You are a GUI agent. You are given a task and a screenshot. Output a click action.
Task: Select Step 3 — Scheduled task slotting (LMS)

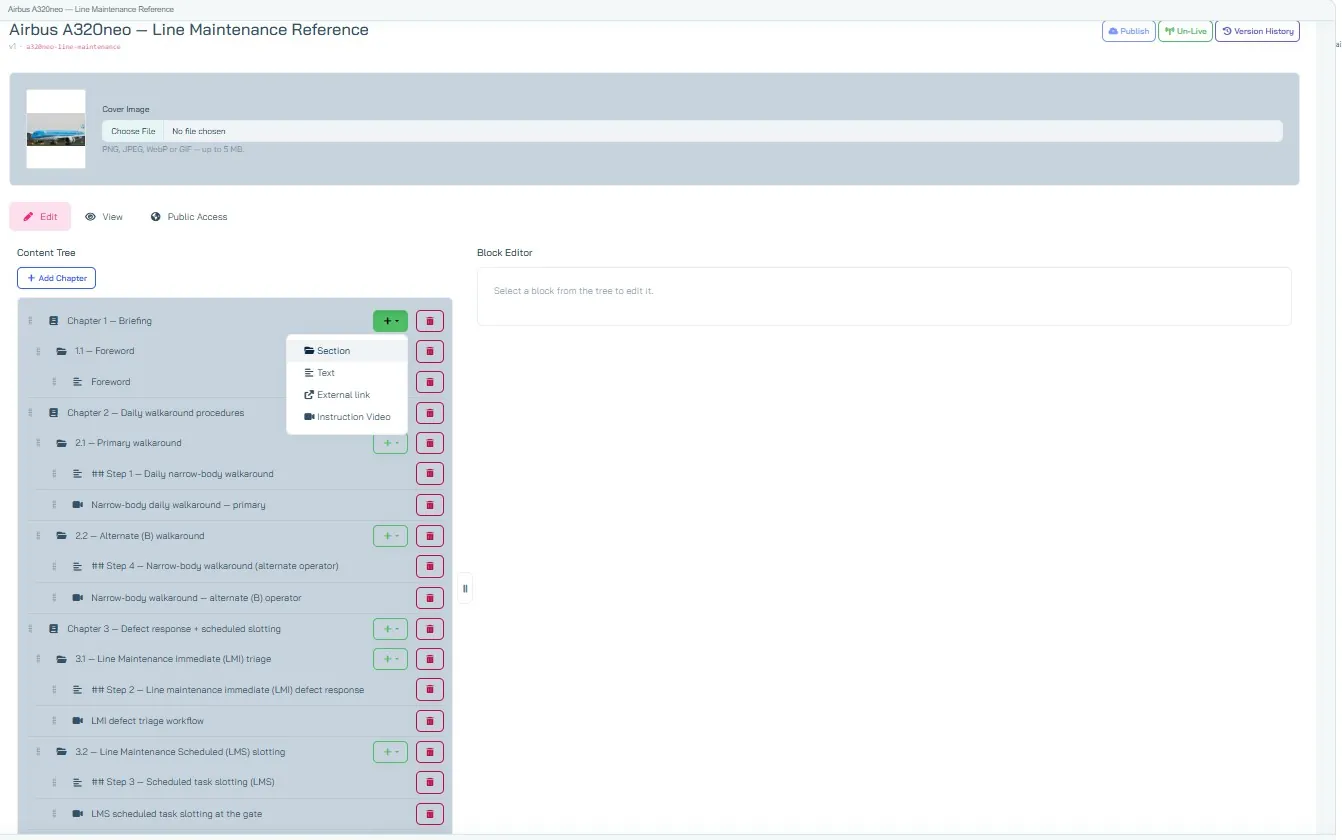[x=183, y=782]
